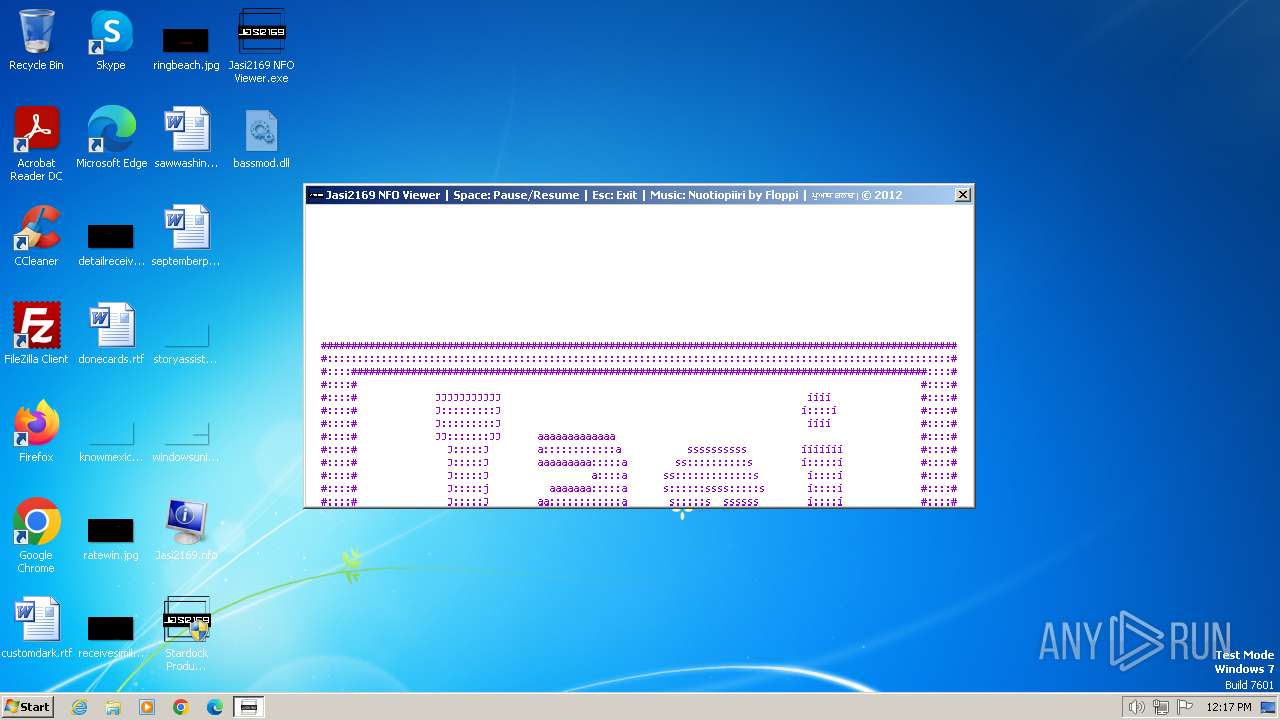Open the network tray icon
Image resolution: width=1280 pixels, height=720 pixels.
(1161, 707)
